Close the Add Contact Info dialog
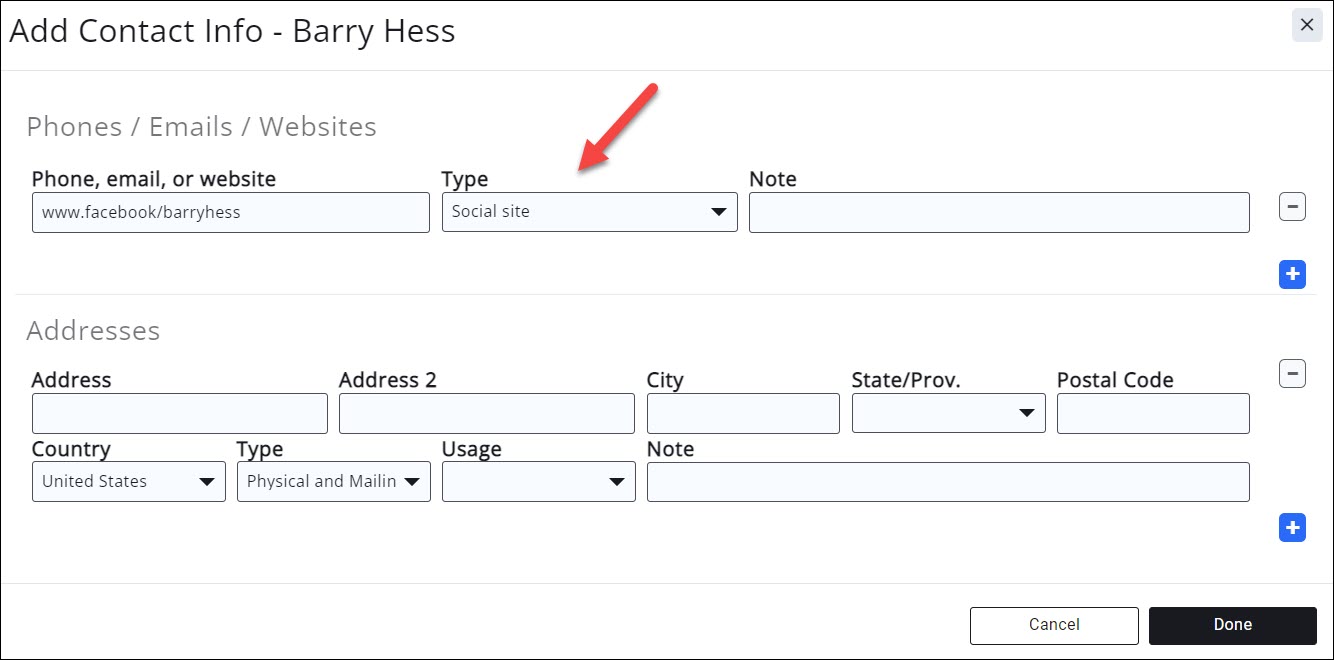 pyautogui.click(x=1306, y=26)
